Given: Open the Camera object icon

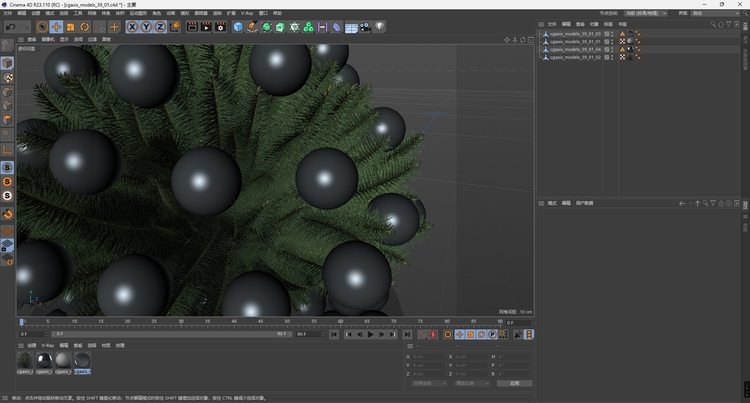Looking at the screenshot, I should pyautogui.click(x=366, y=27).
